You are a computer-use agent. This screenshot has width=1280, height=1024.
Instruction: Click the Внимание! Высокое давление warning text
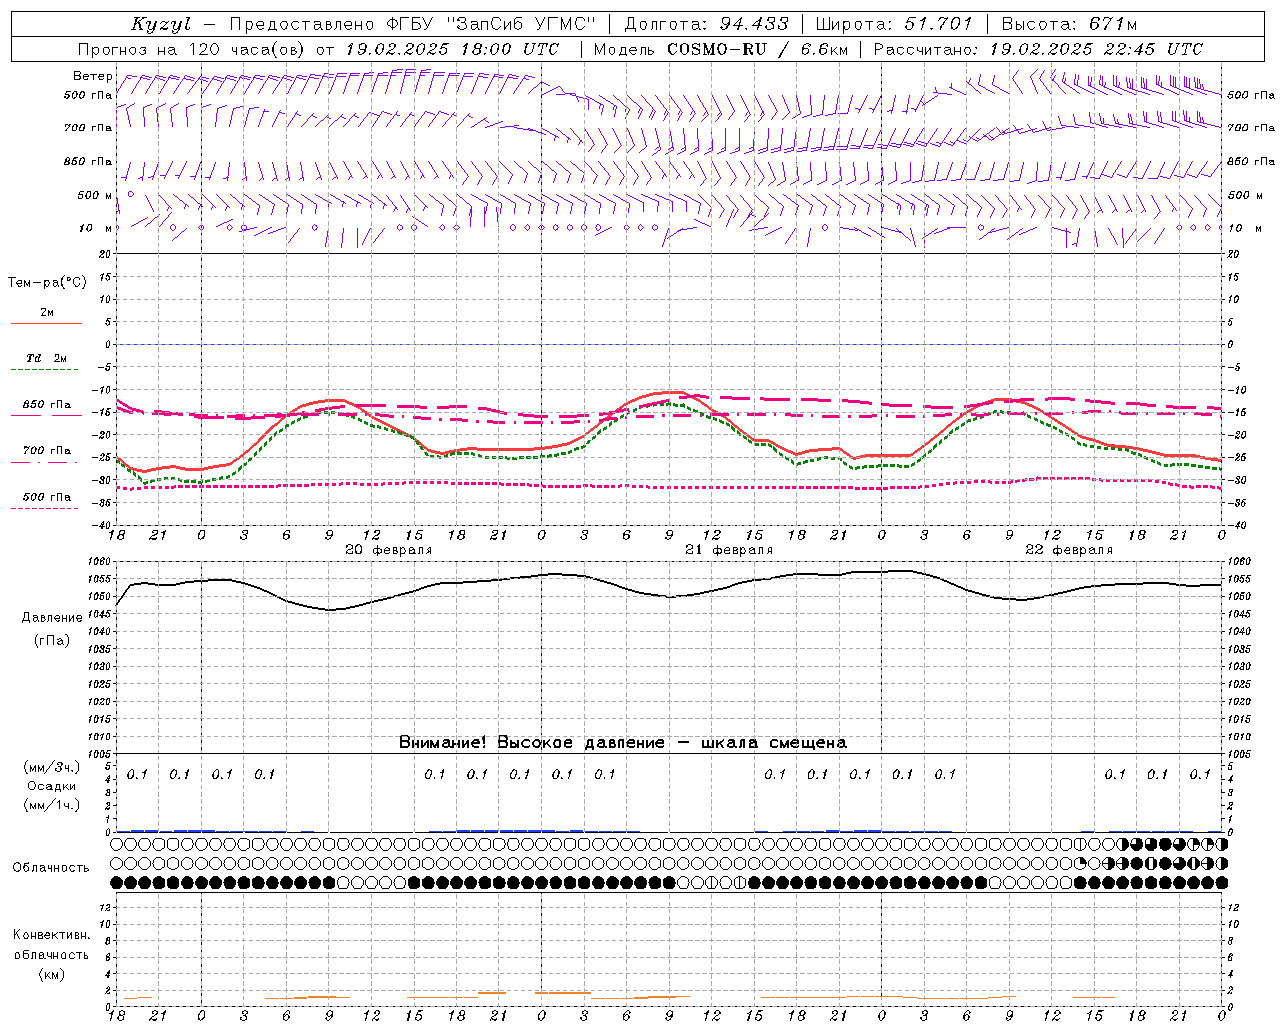(x=623, y=742)
